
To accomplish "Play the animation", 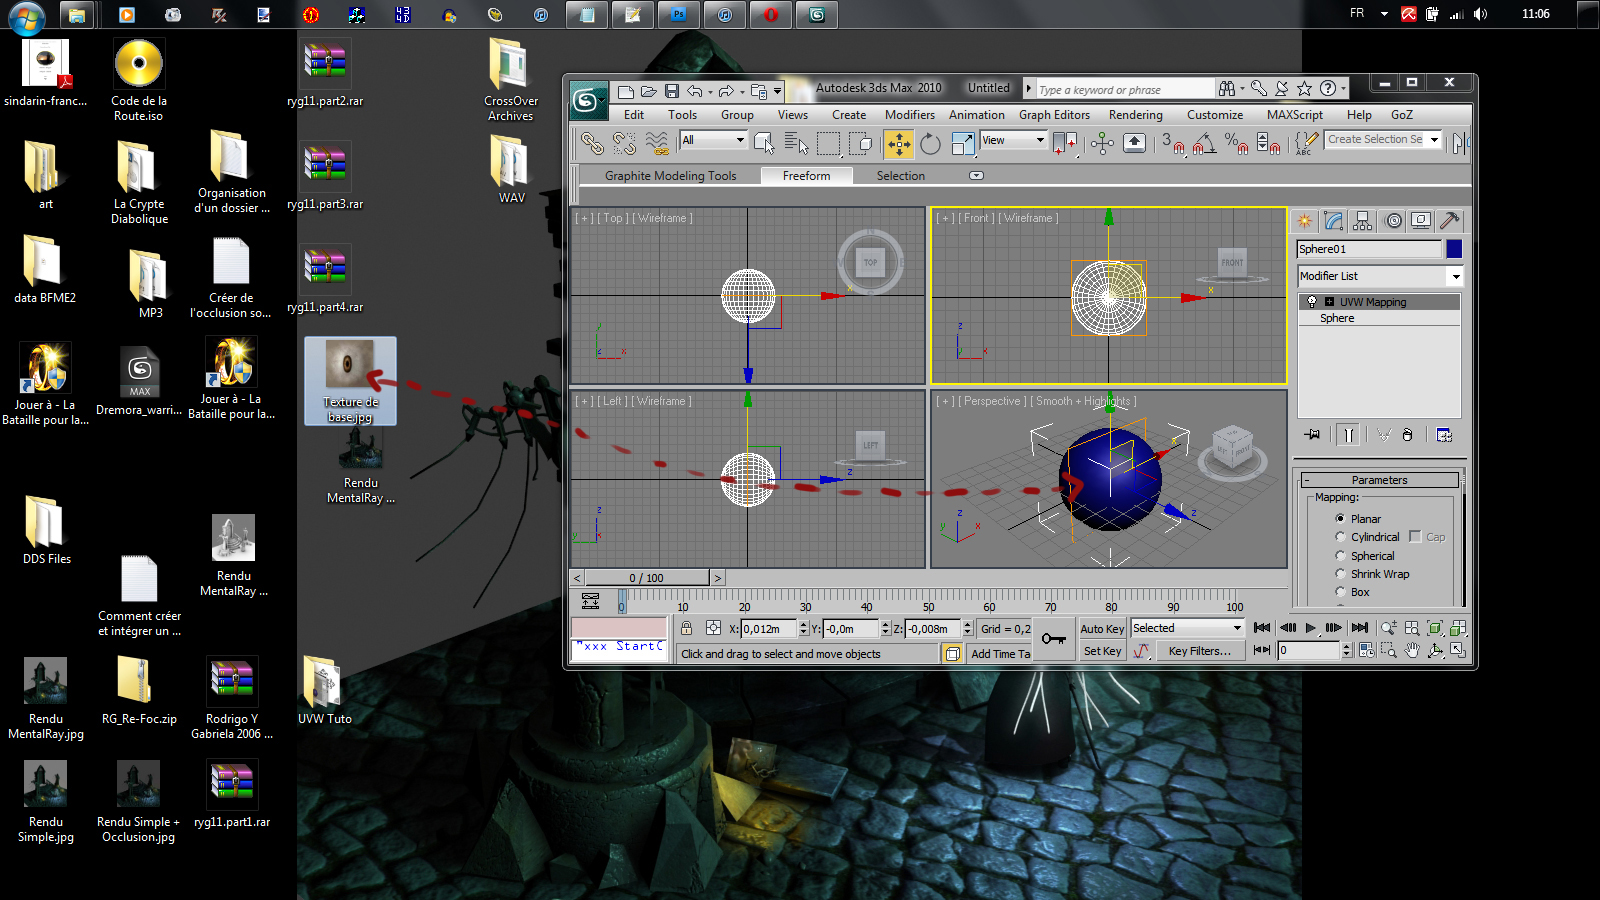I will tap(1311, 628).
